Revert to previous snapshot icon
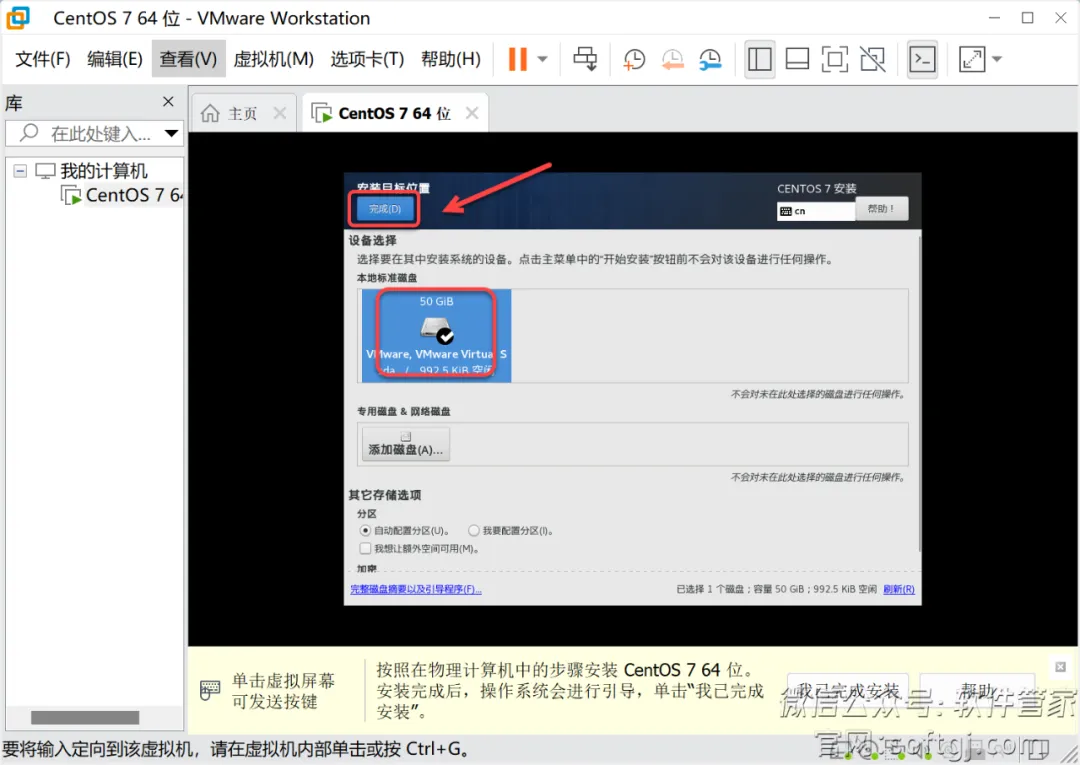The image size is (1080, 765). click(672, 59)
